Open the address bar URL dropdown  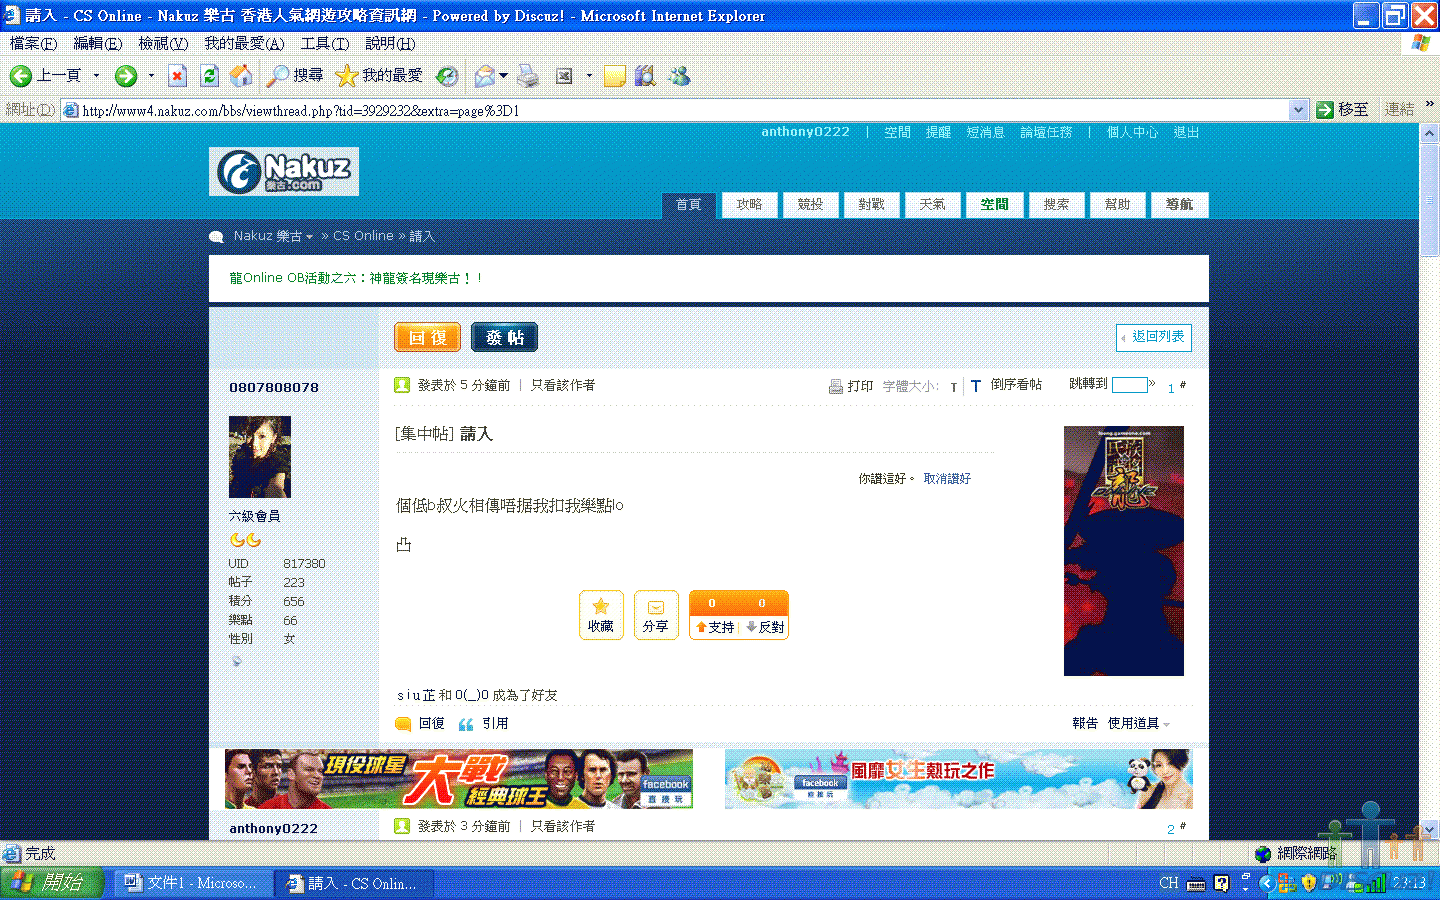[1298, 110]
